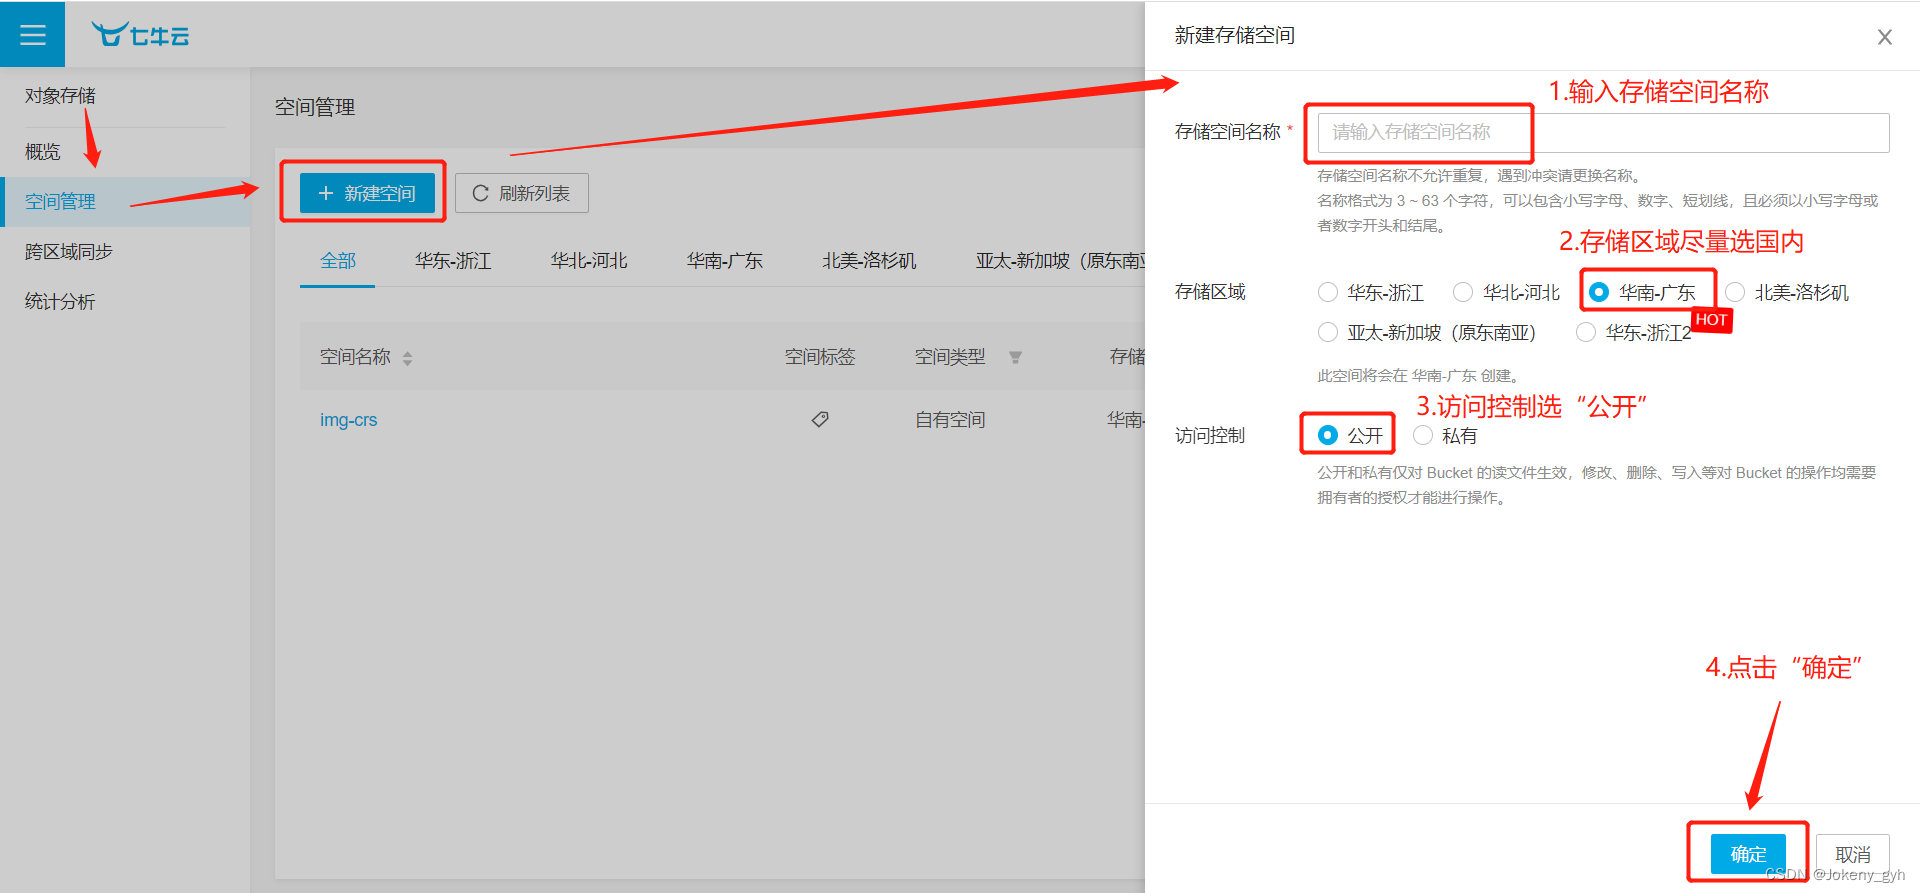This screenshot has height=893, width=1920.
Task: Click the Qiniu Cloud logo
Action: point(140,35)
